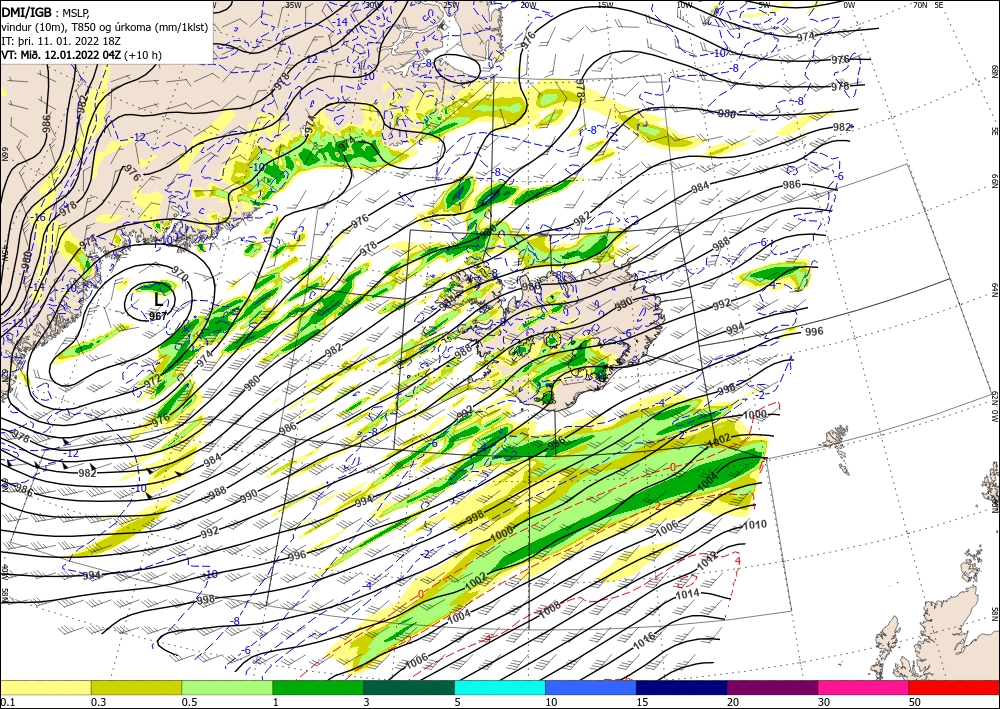Click the pink 30–50 mm legend swatch
The image size is (1000, 709).
tap(864, 687)
